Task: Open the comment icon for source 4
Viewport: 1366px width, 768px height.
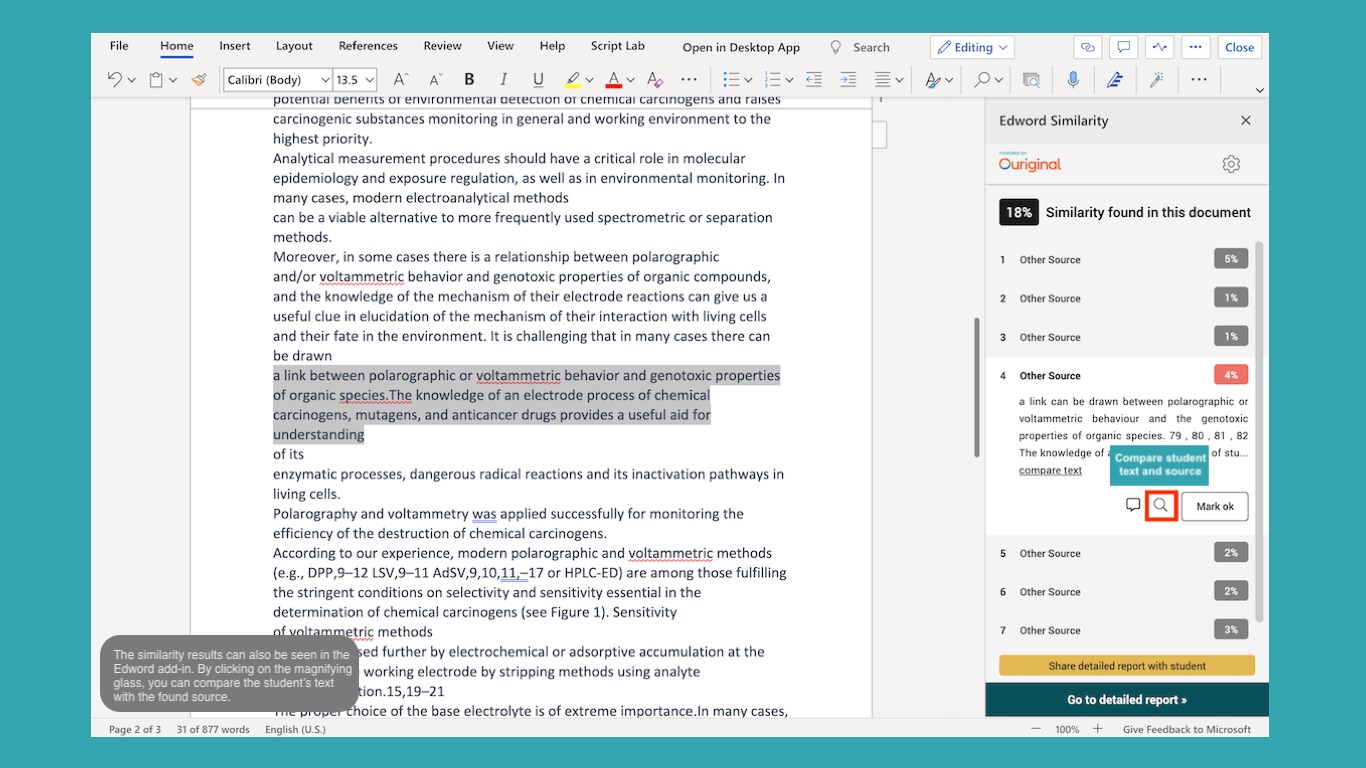Action: point(1132,506)
